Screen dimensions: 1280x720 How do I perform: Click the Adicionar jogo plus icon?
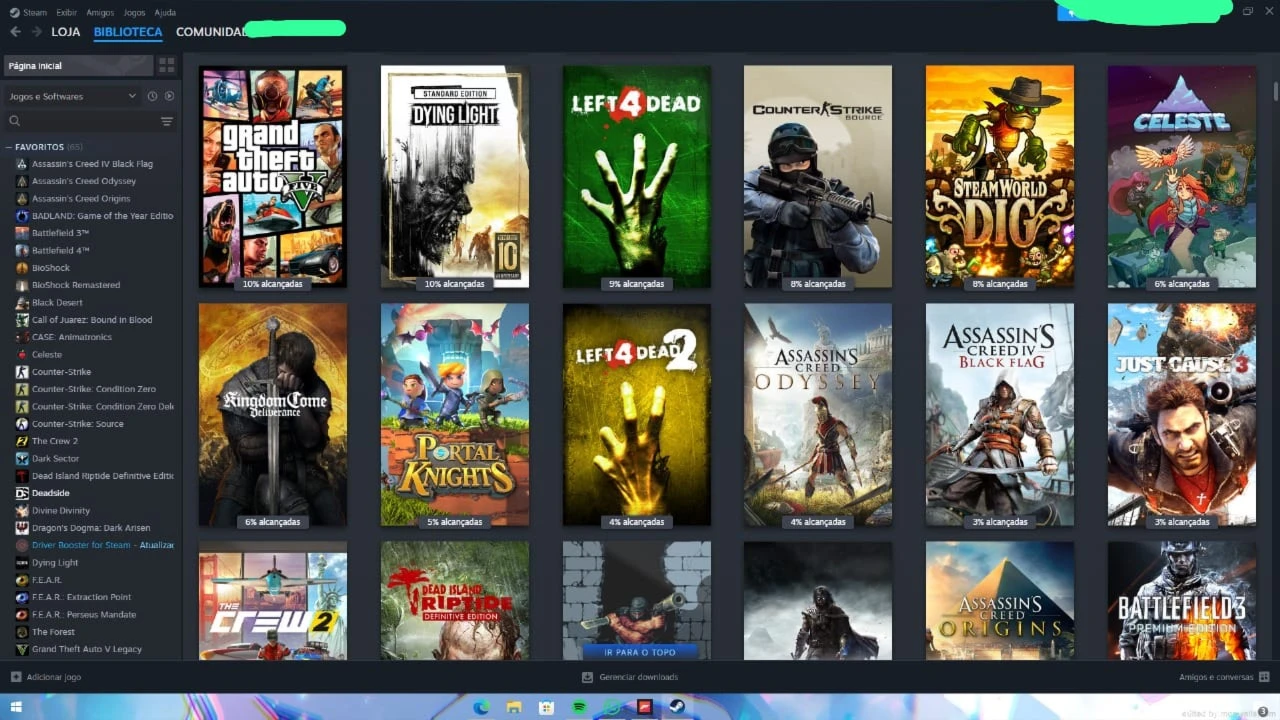tap(15, 677)
